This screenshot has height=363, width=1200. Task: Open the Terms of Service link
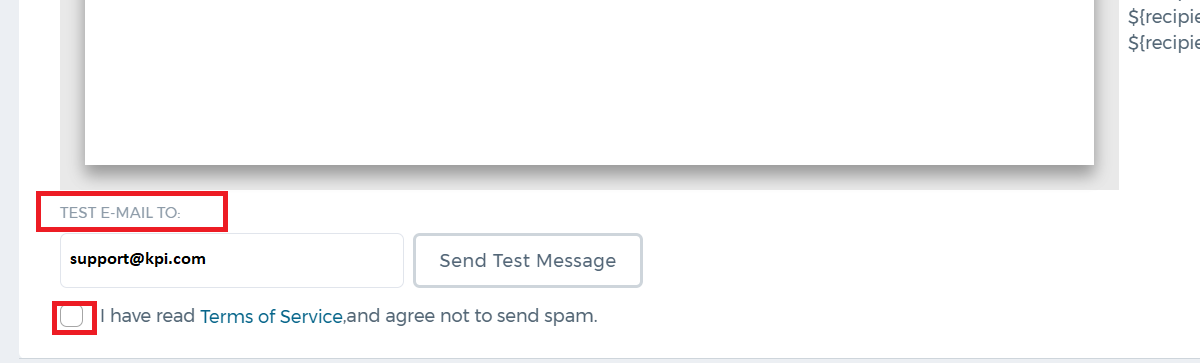coord(272,317)
